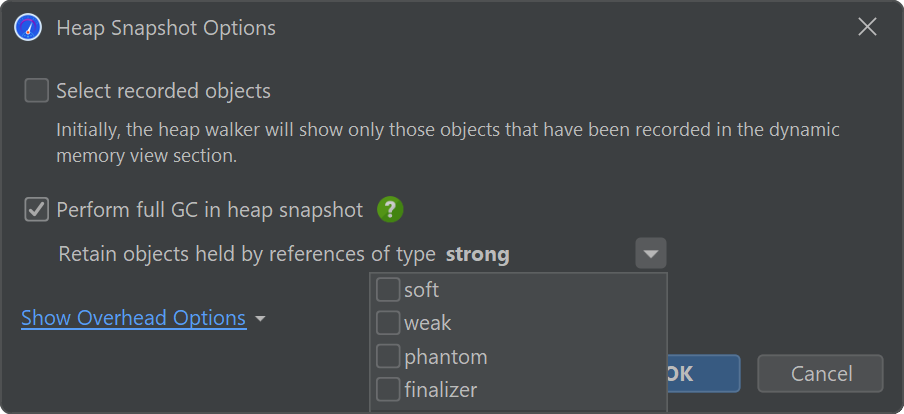Click the Cancel button
The height and width of the screenshot is (414, 904).
(820, 374)
